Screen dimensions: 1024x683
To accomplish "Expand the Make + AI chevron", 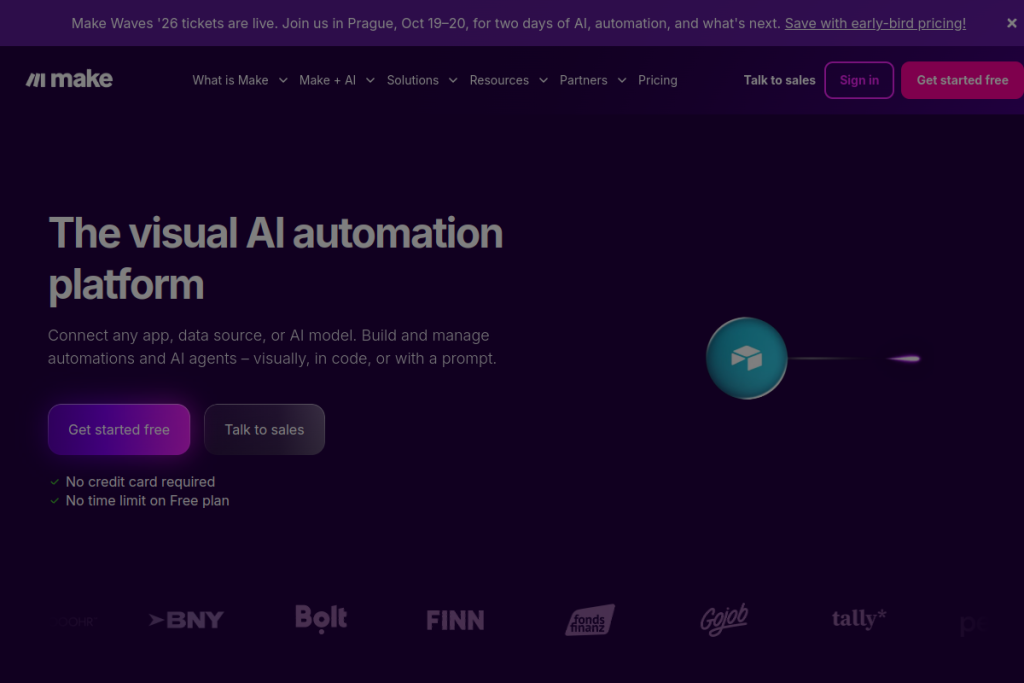I will [370, 80].
